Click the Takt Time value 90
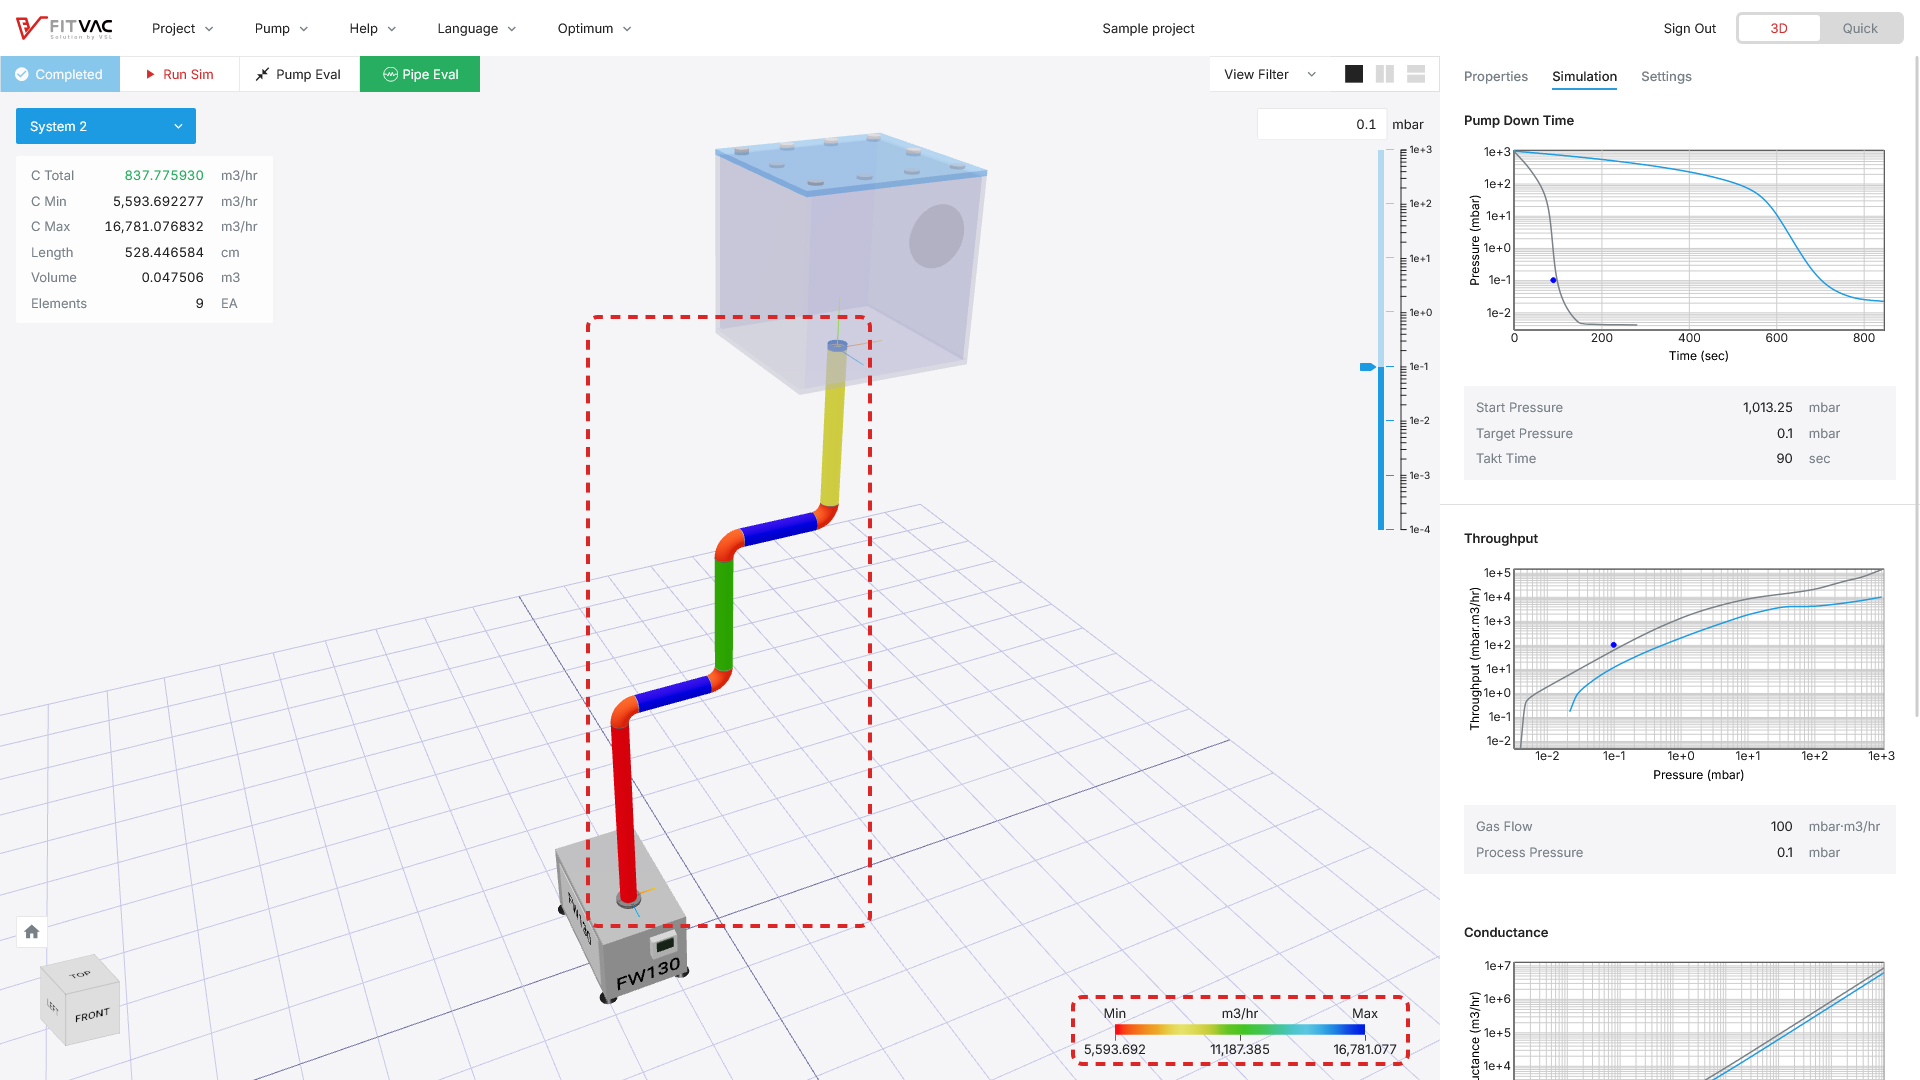This screenshot has width=1920, height=1080. point(1784,458)
